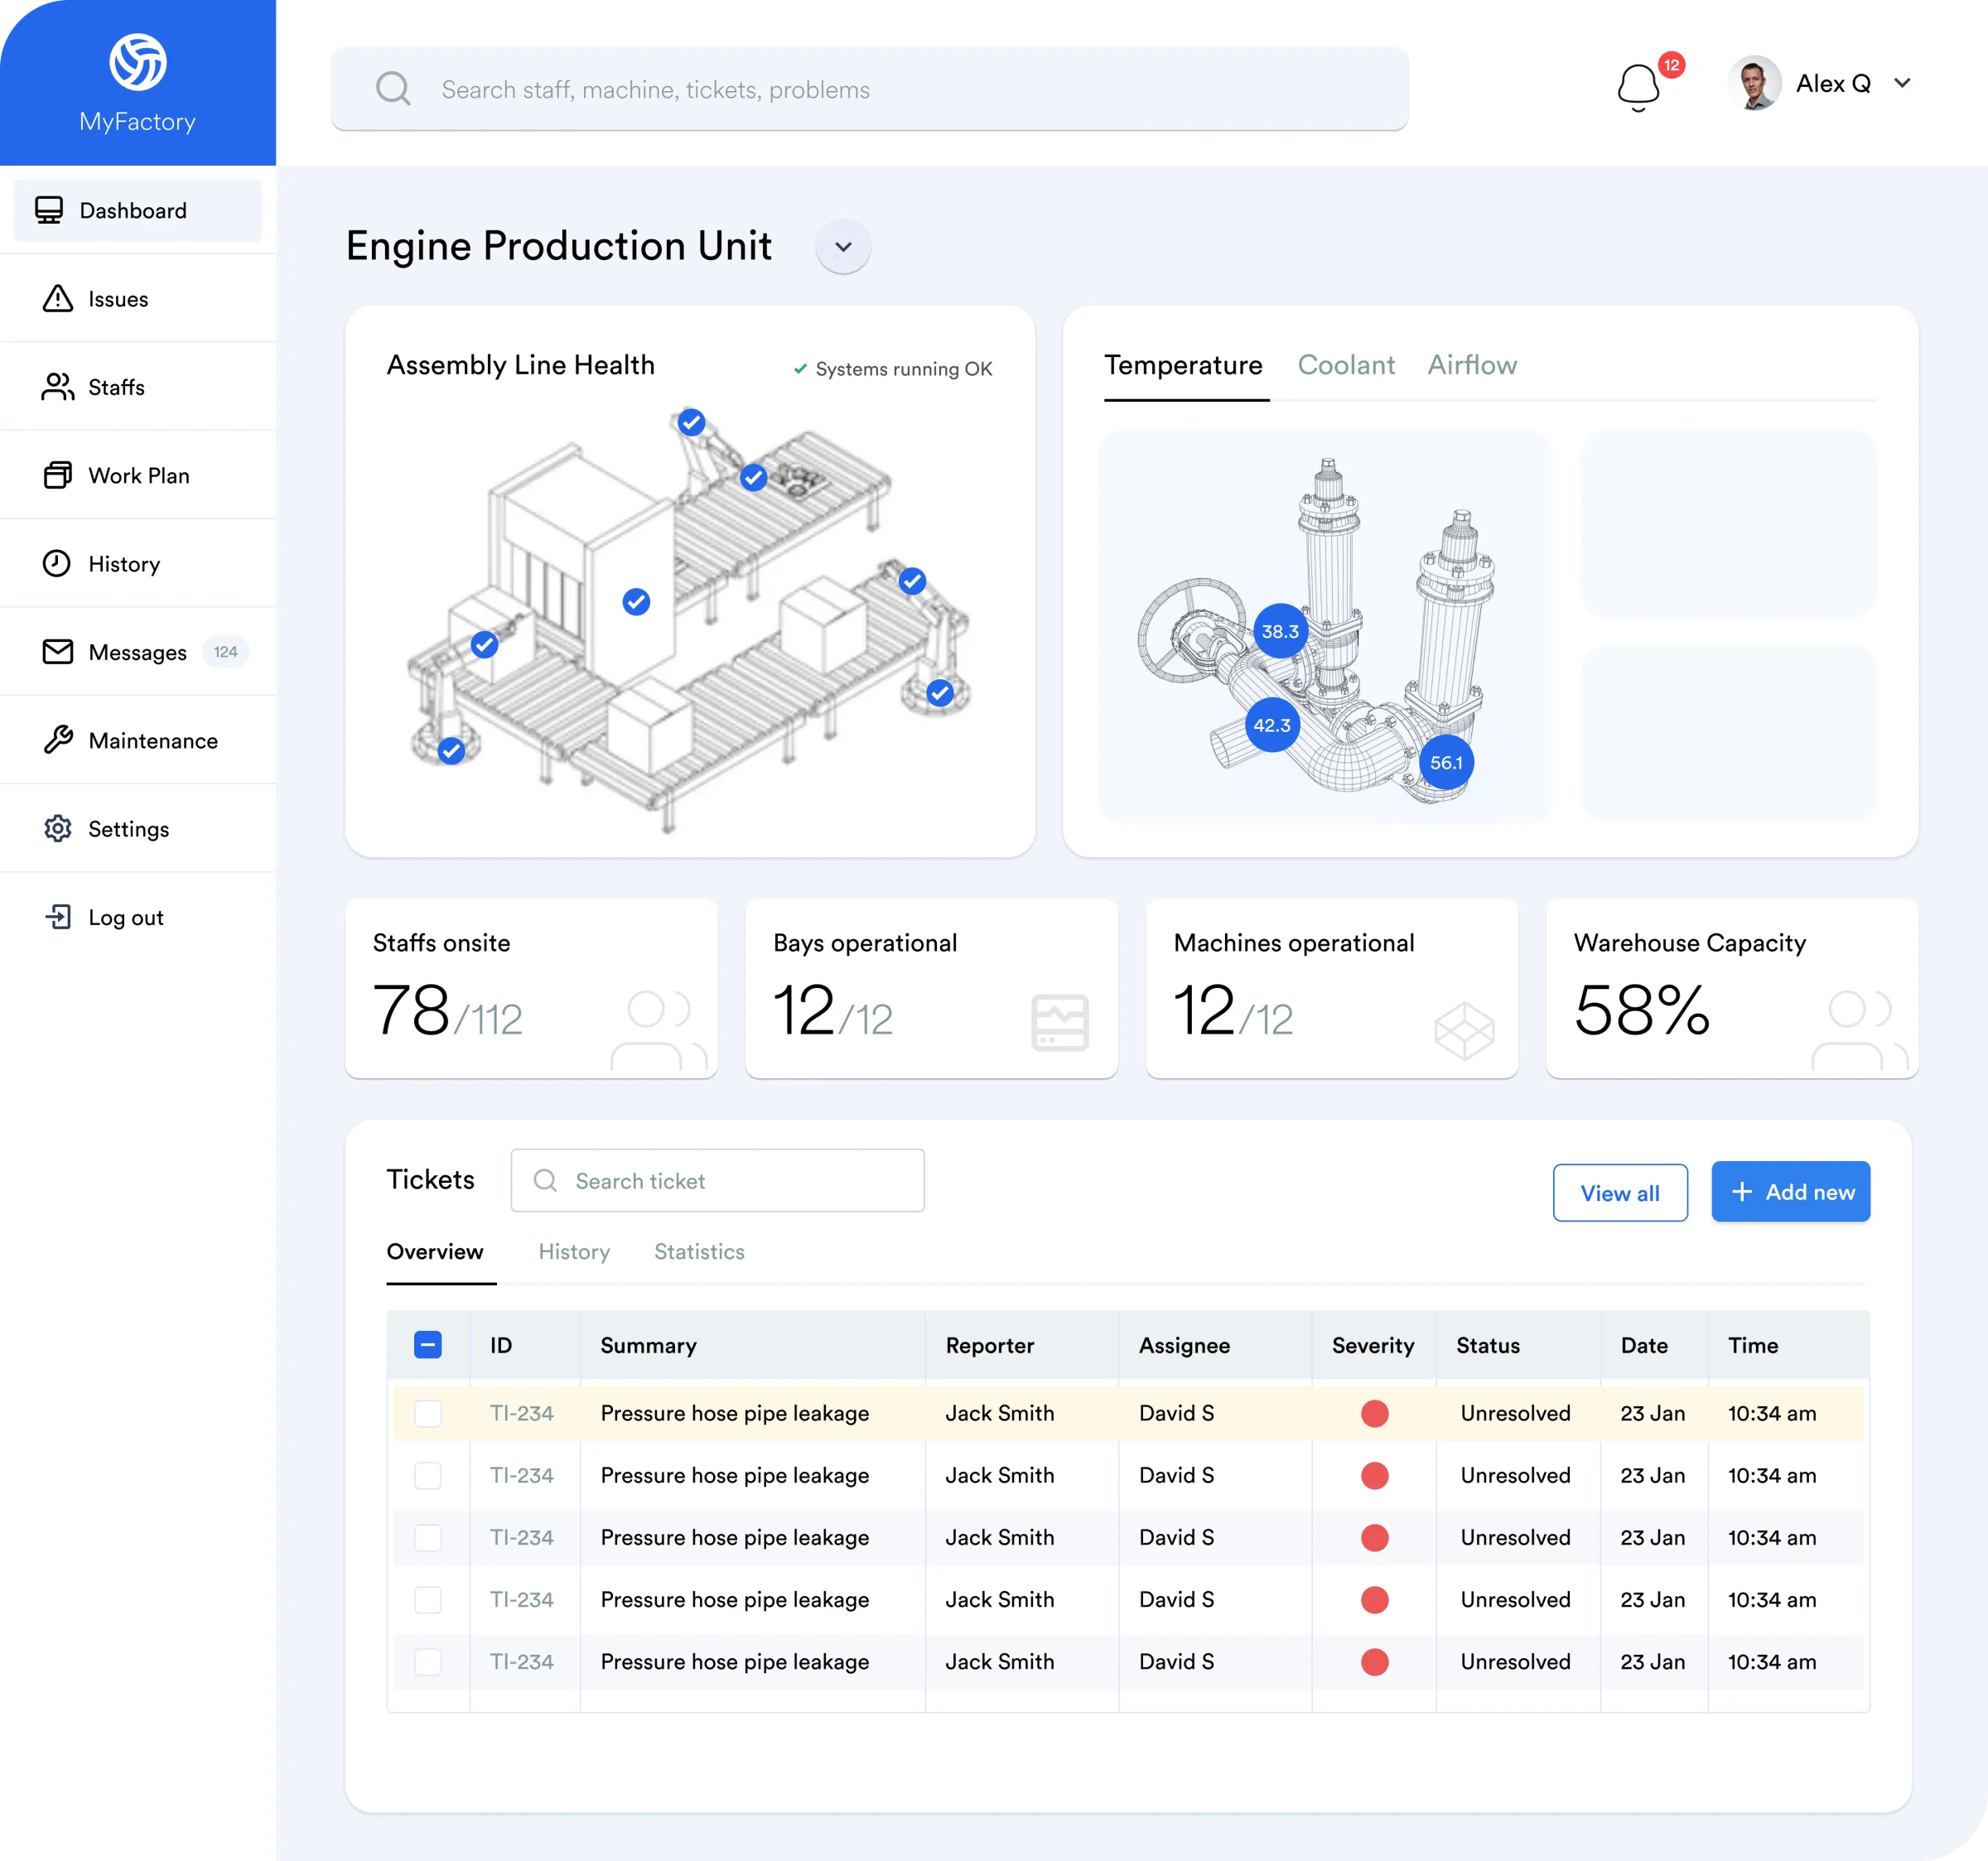Select the tickets Statistics tab
1988x1861 pixels.
coord(699,1251)
